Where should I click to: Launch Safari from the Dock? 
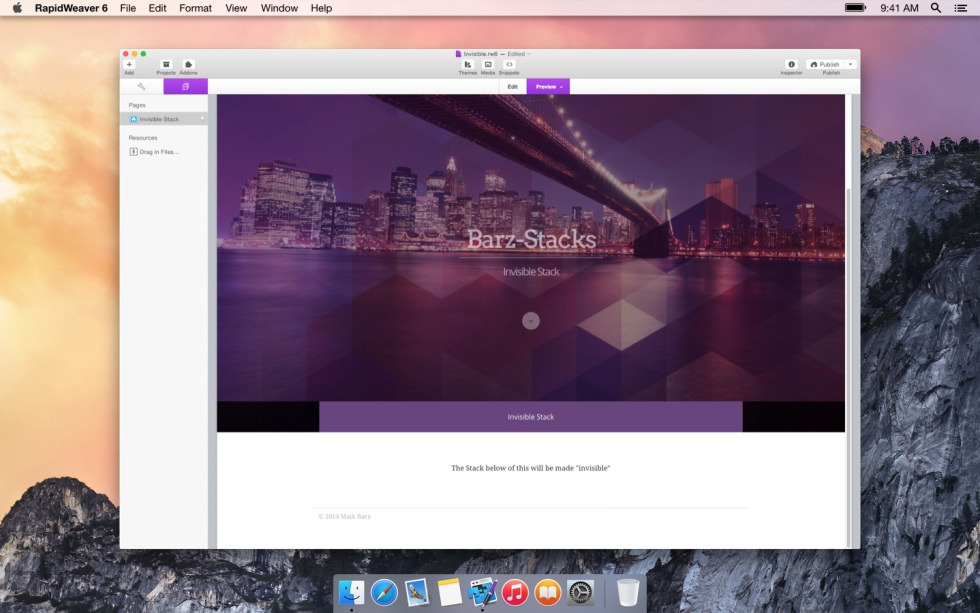pyautogui.click(x=384, y=592)
